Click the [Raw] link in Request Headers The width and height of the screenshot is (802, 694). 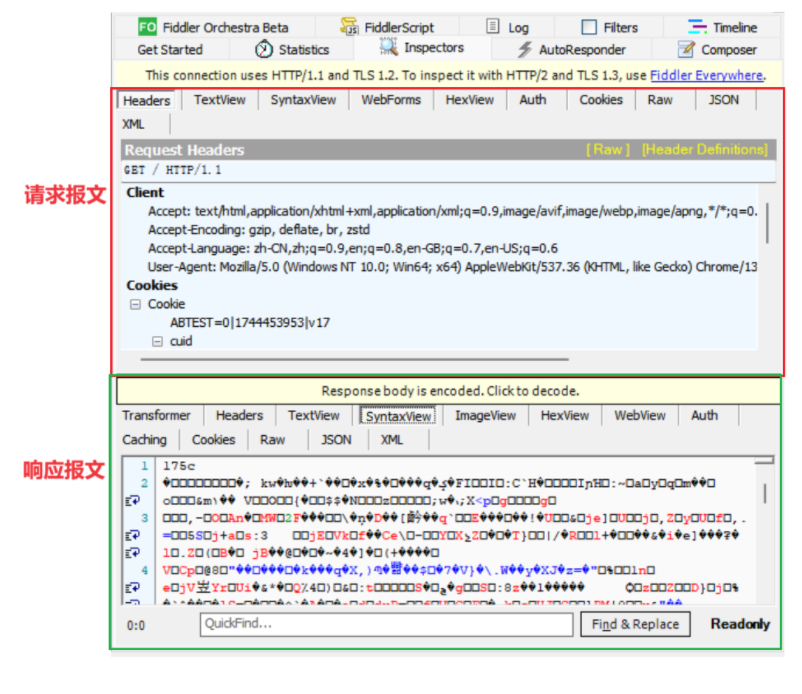(608, 149)
